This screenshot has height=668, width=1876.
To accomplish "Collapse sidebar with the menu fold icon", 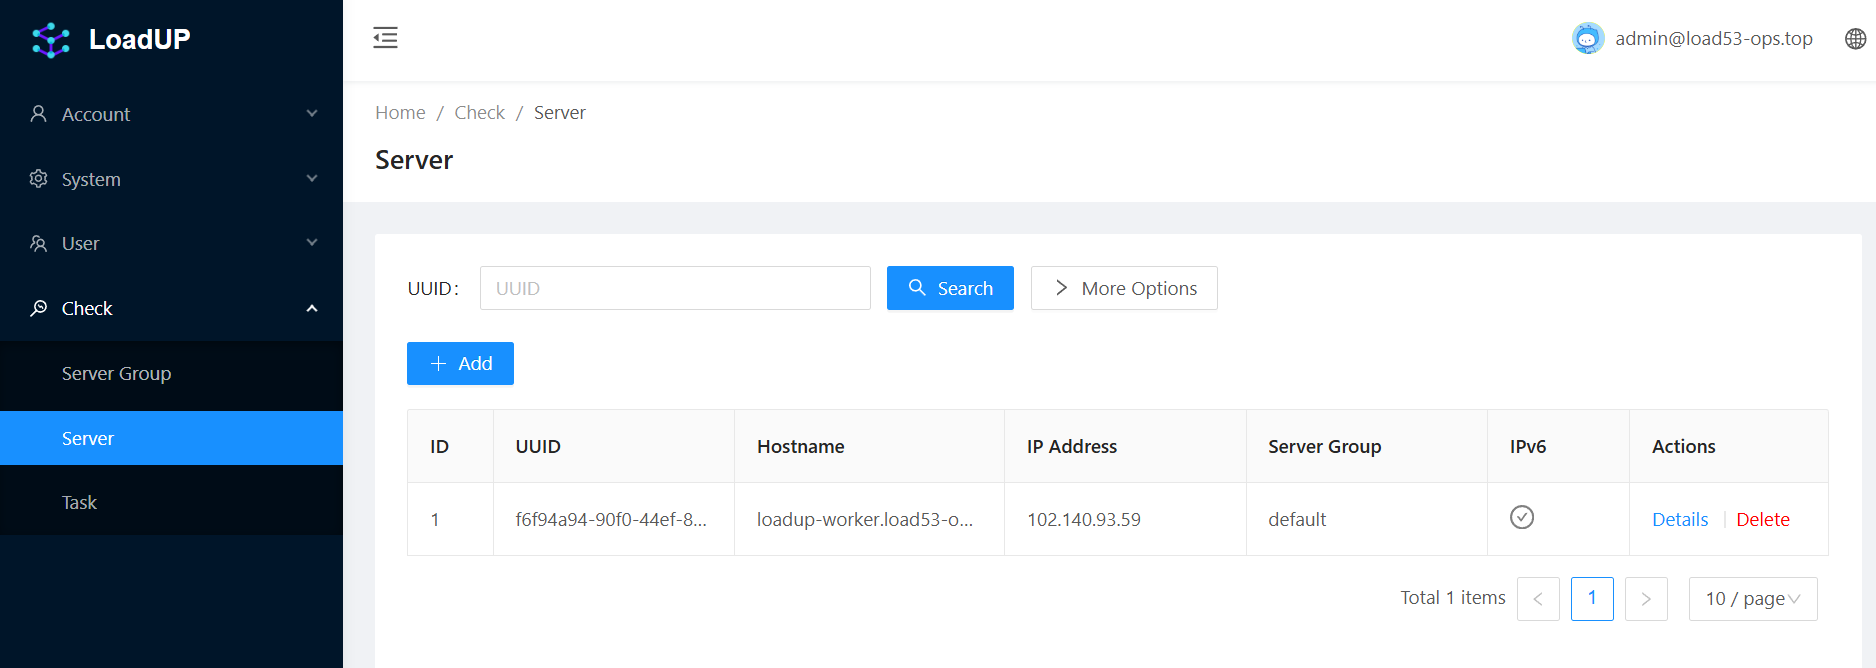I will point(385,38).
